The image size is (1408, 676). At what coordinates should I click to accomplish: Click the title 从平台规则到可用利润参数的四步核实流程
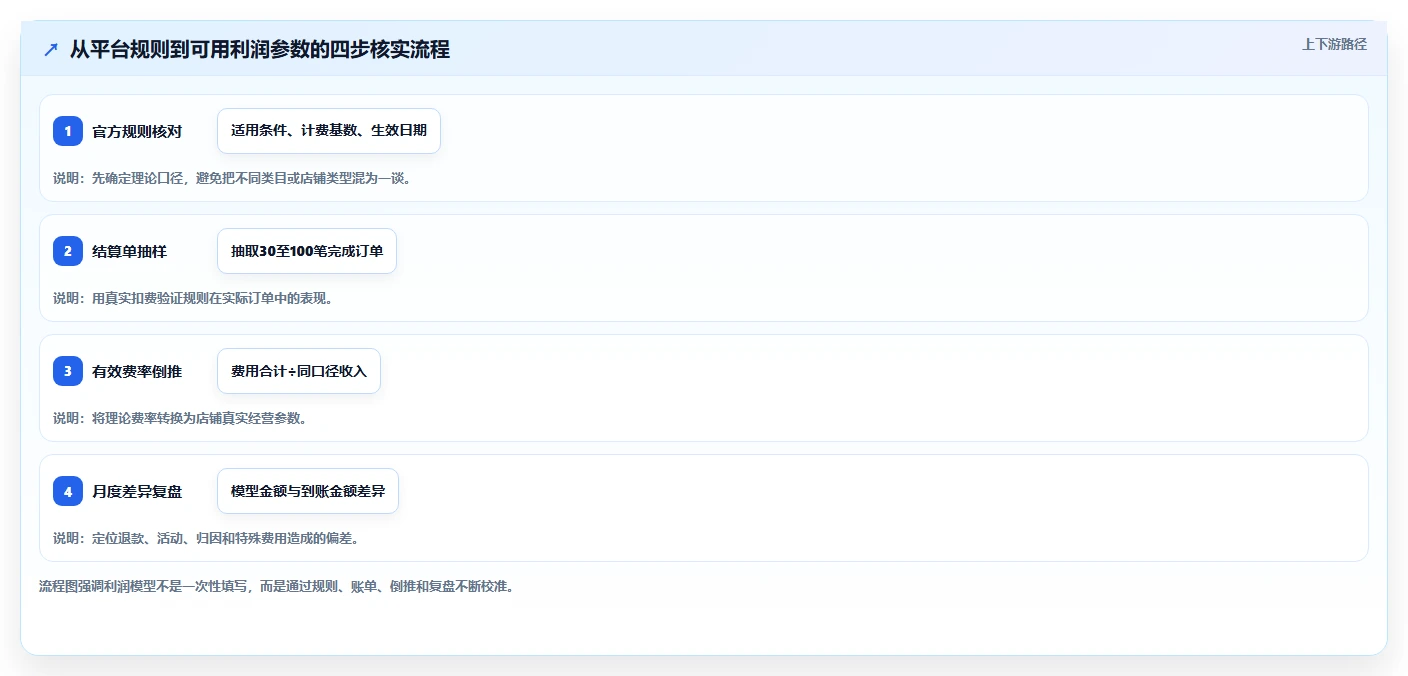pos(260,49)
